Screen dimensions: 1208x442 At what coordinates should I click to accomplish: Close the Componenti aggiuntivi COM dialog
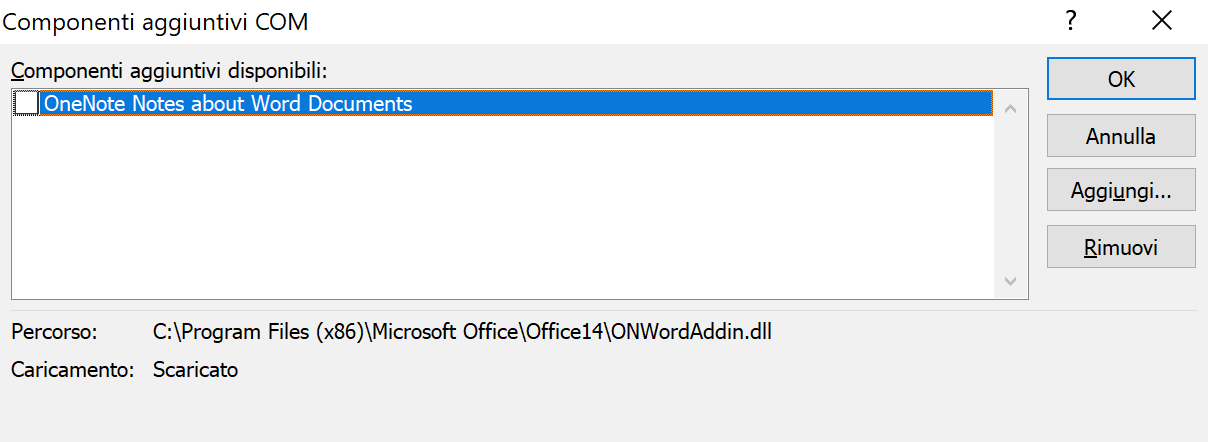coord(1161,20)
